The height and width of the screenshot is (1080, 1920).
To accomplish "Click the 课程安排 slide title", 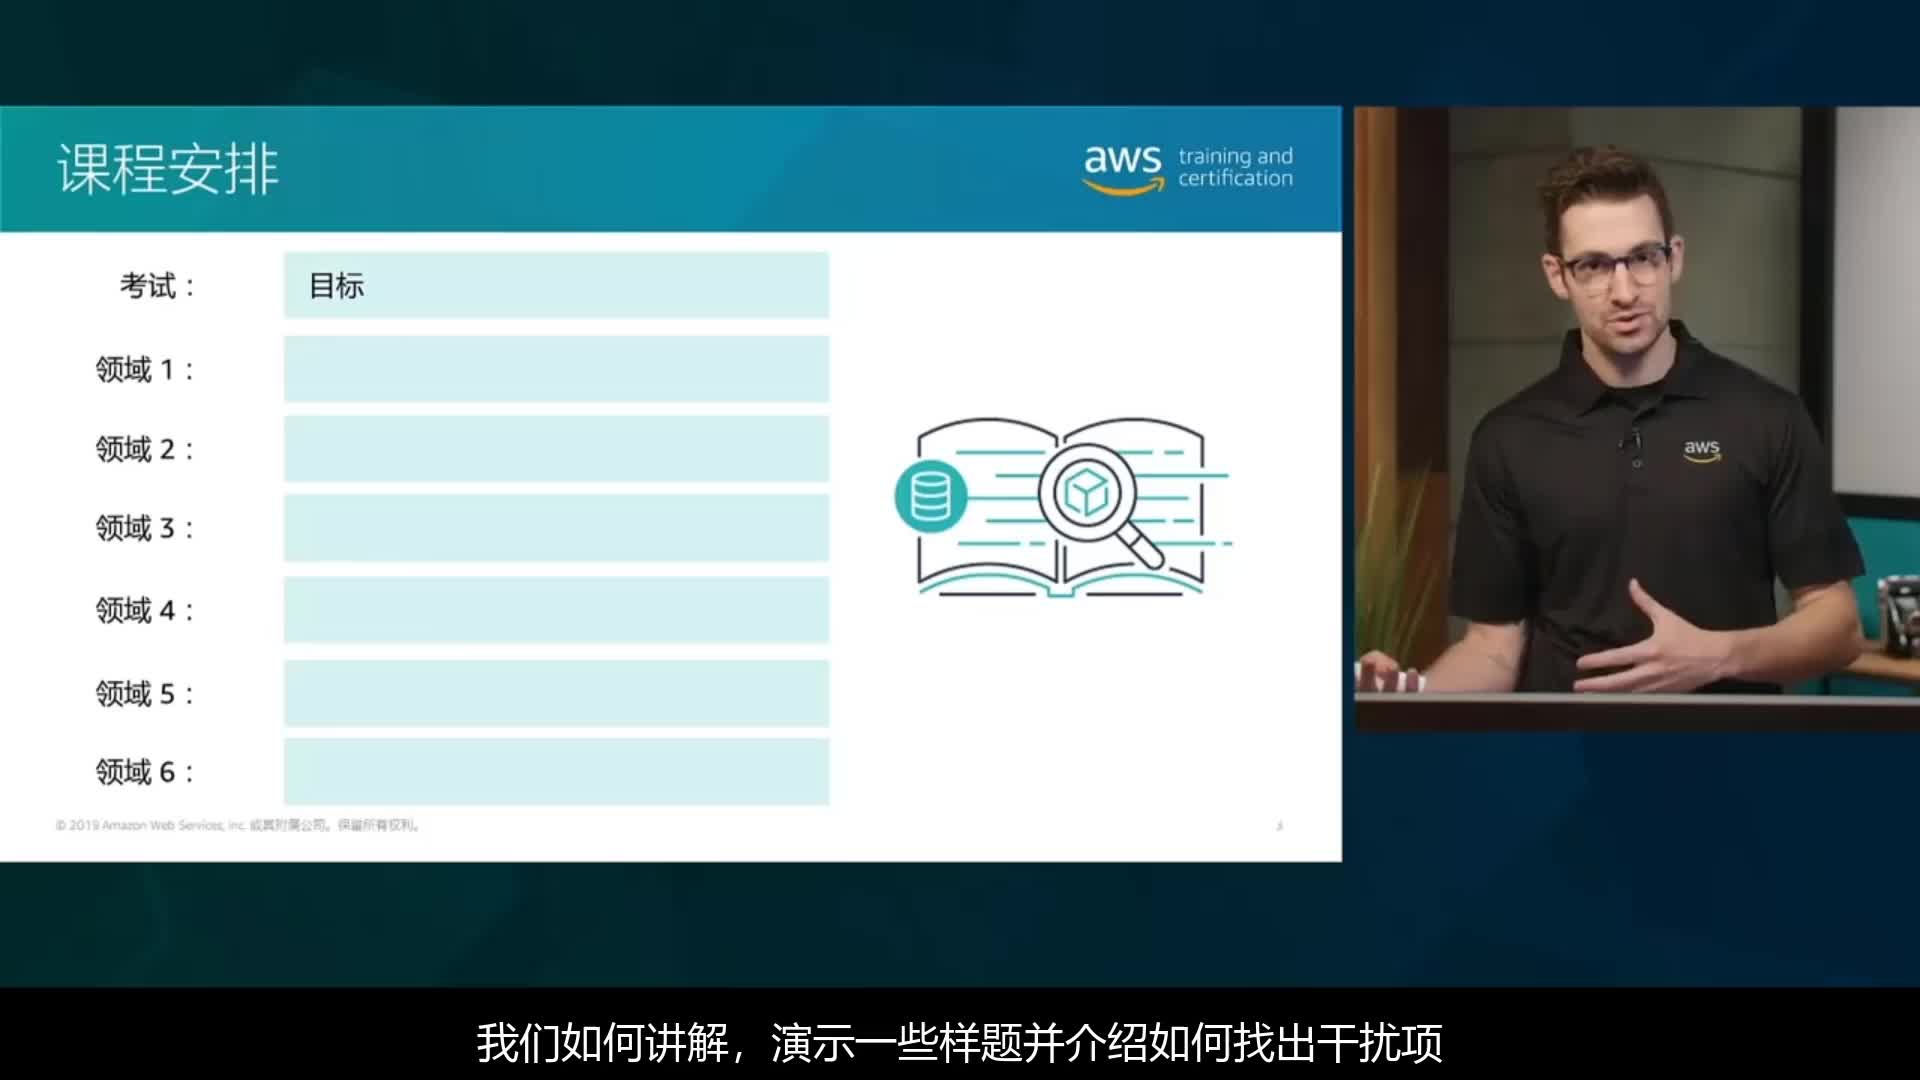I will pyautogui.click(x=168, y=169).
